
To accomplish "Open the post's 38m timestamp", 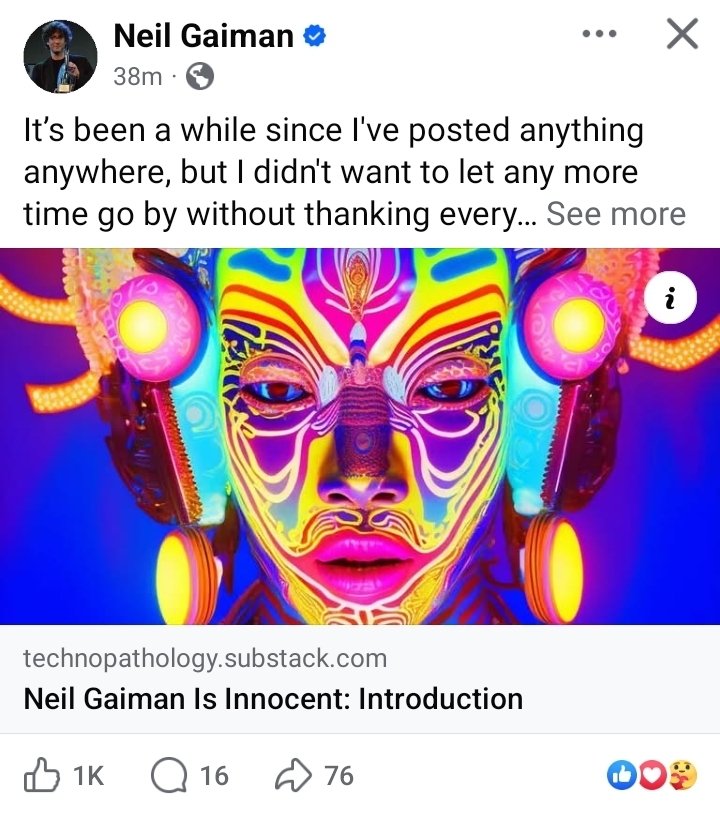I will pyautogui.click(x=137, y=76).
